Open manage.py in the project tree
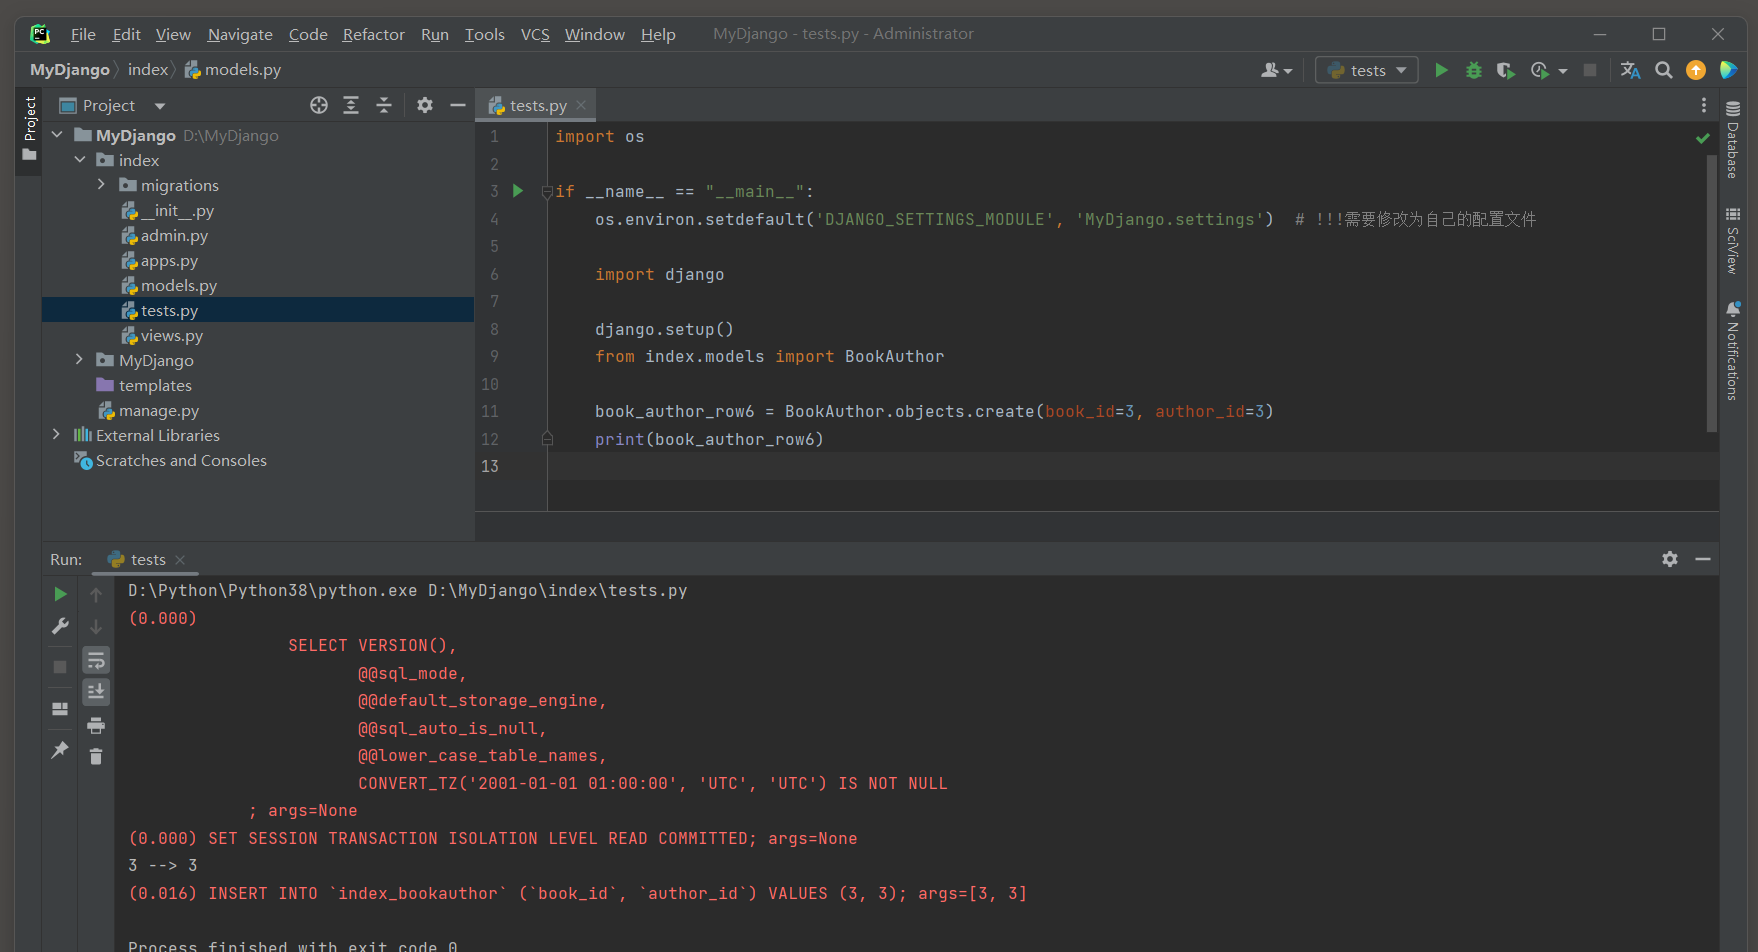 tap(149, 410)
